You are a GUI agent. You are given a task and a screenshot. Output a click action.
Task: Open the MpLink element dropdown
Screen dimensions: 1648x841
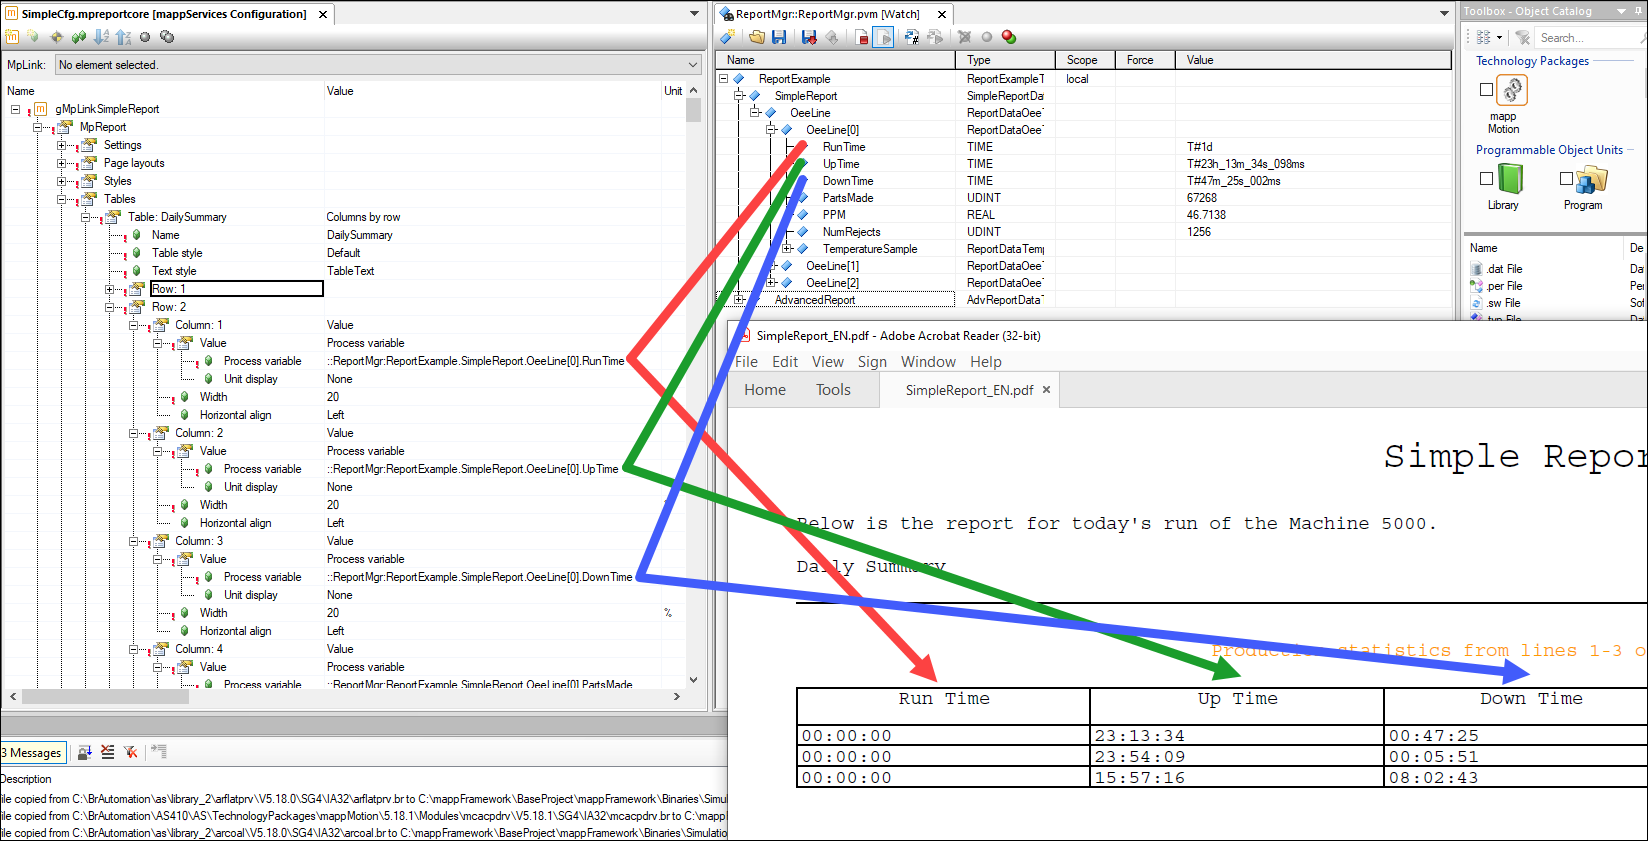coord(692,65)
